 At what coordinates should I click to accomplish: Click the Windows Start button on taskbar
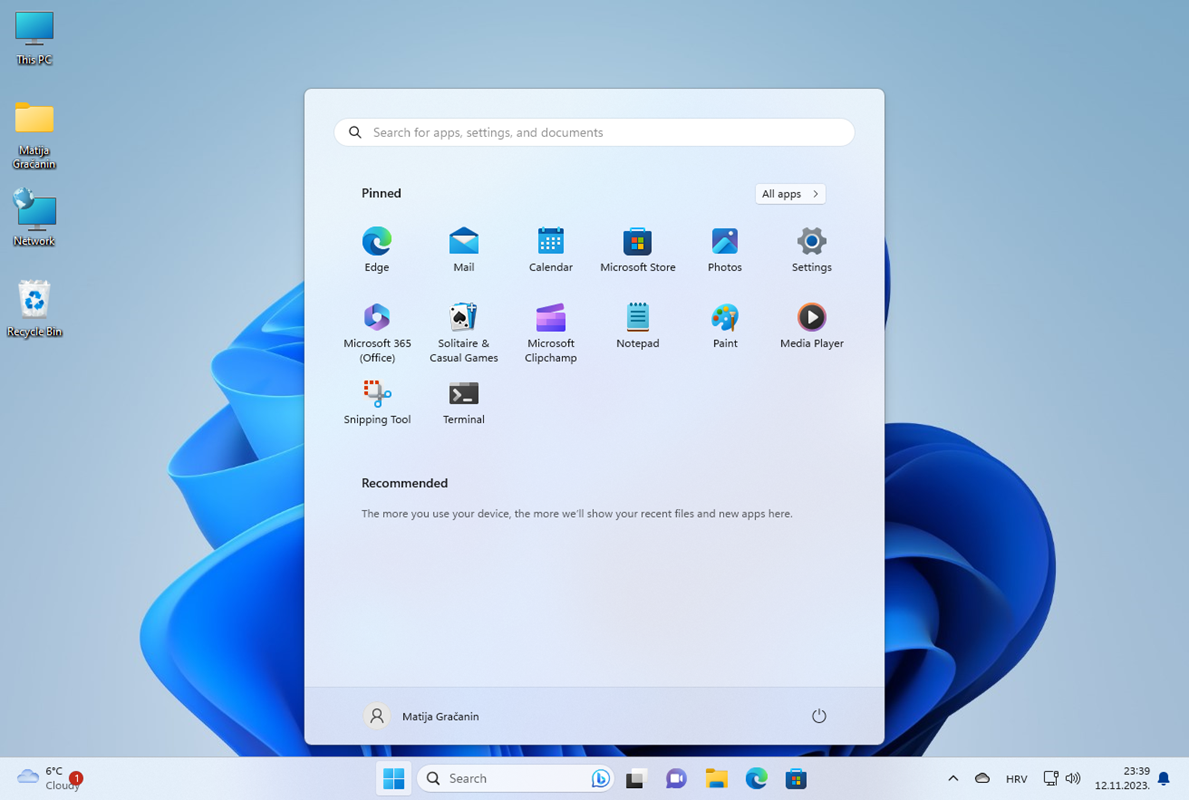tap(394, 778)
